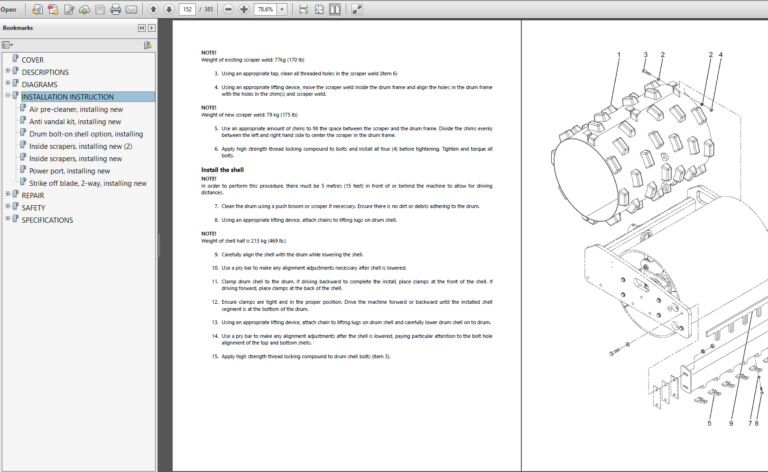Viewport: 768px width, 472px height.
Task: Open bookmark 'Drum bolt-on shell option, installing'
Action: [86, 134]
